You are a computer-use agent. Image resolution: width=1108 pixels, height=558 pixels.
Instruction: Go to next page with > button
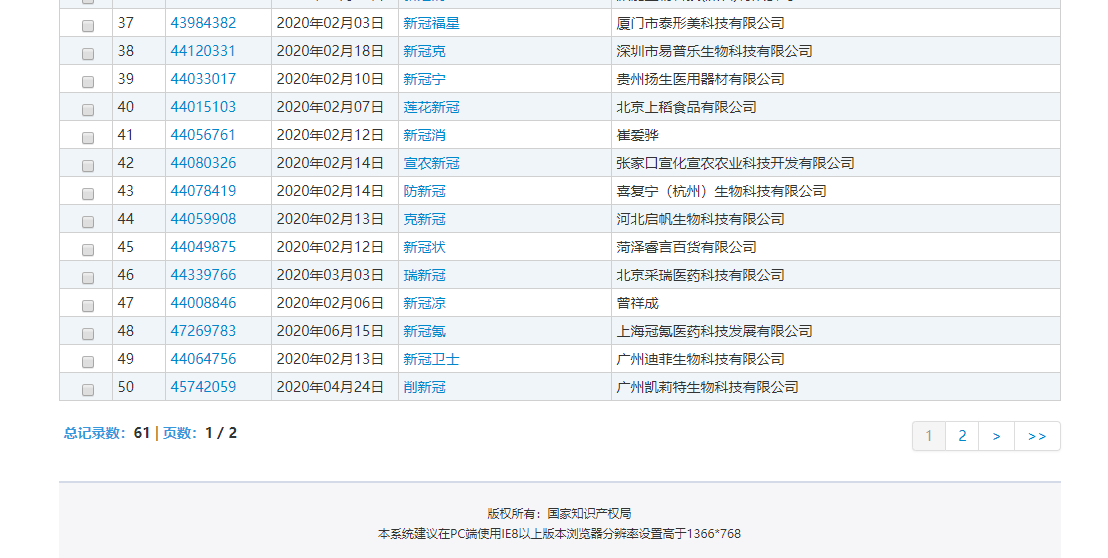[996, 436]
